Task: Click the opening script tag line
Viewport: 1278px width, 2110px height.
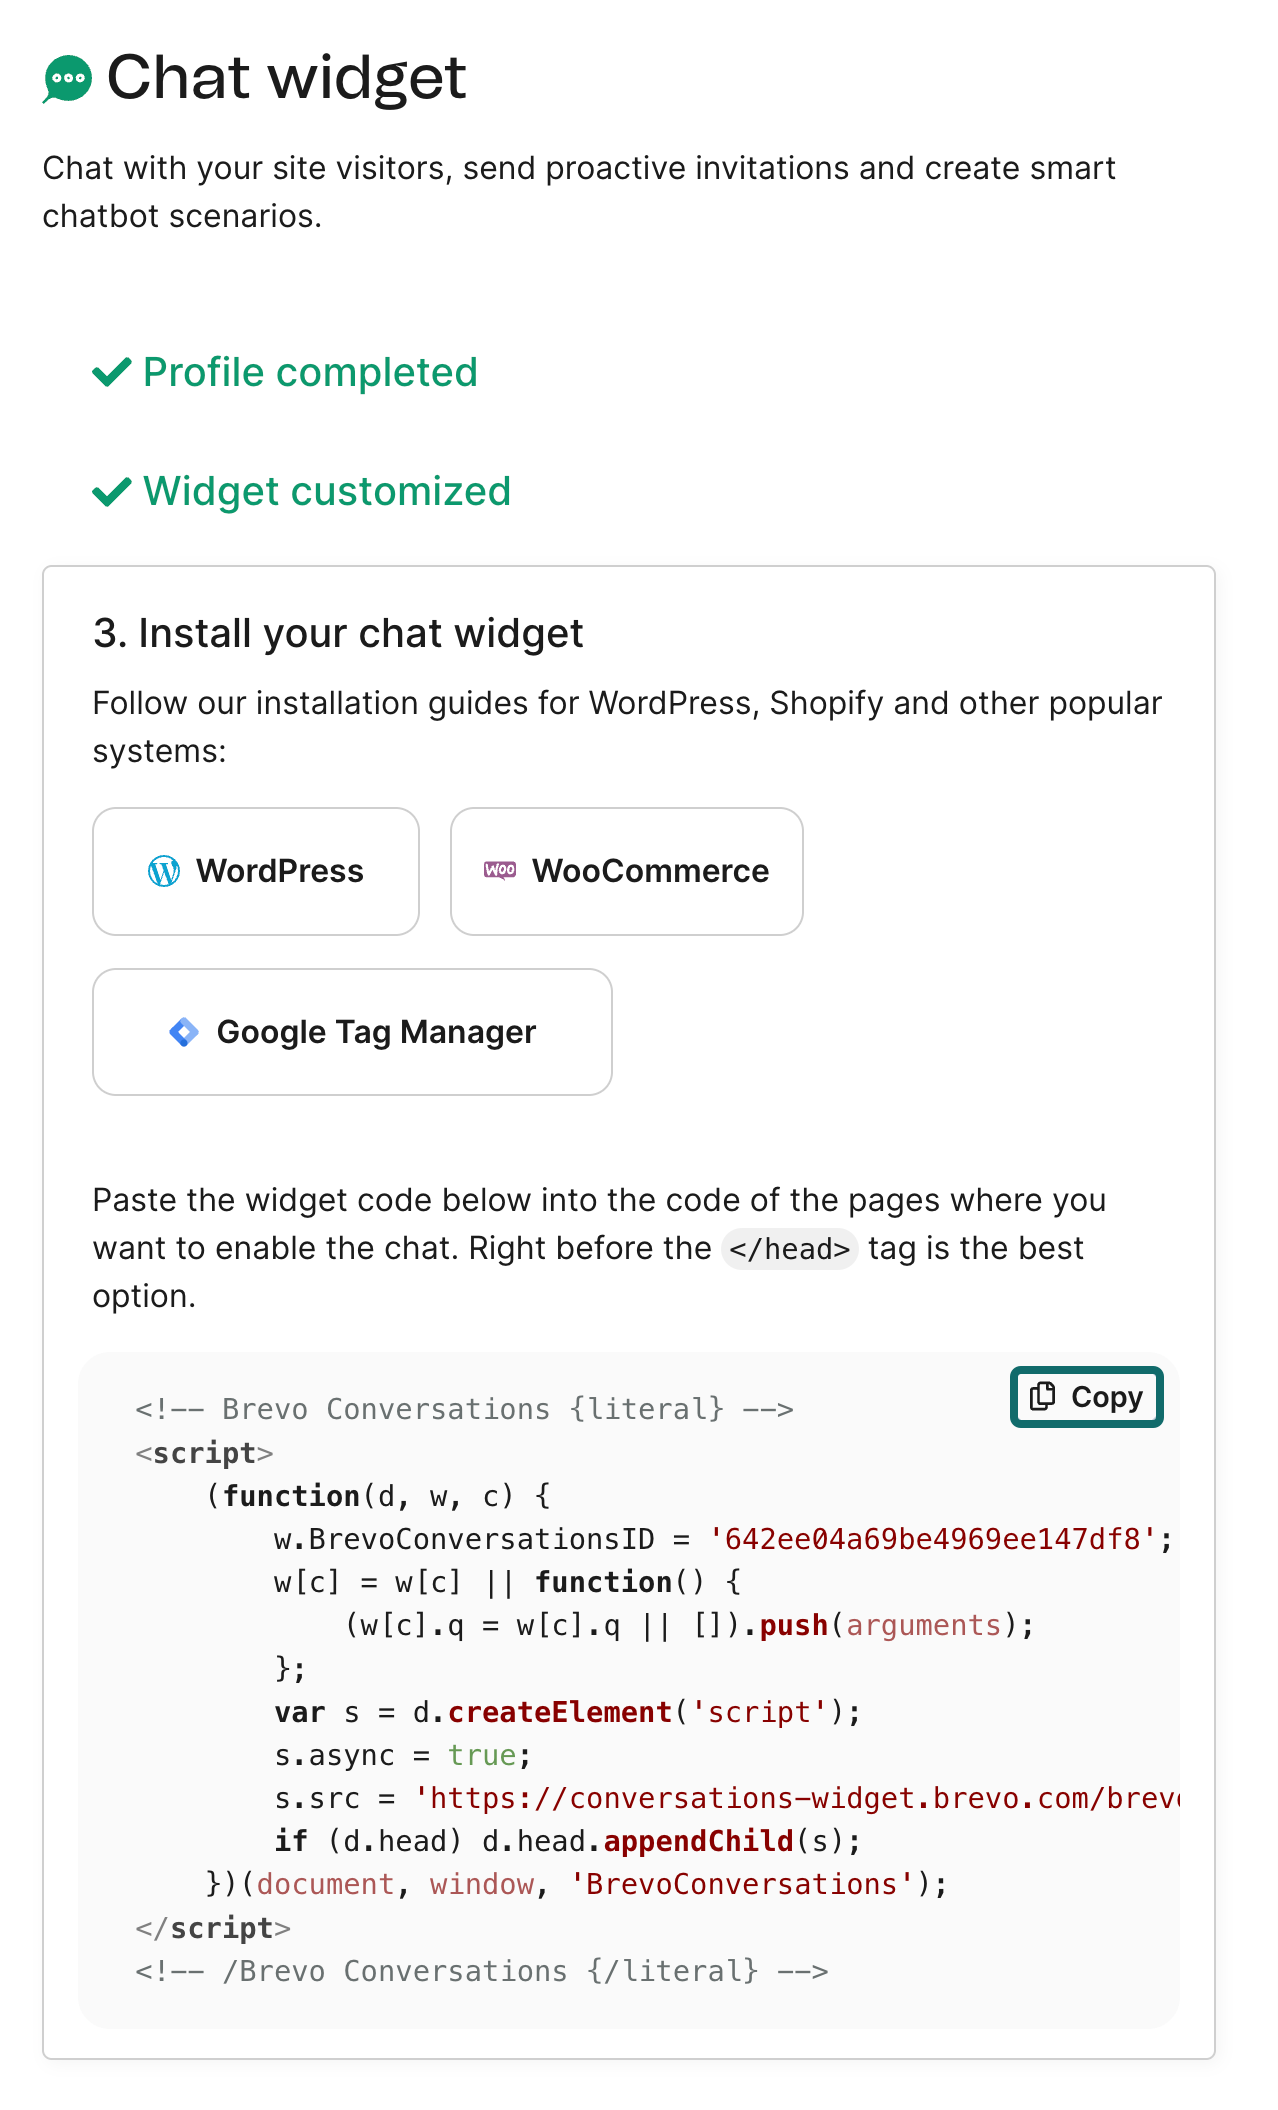Action: coord(205,1453)
